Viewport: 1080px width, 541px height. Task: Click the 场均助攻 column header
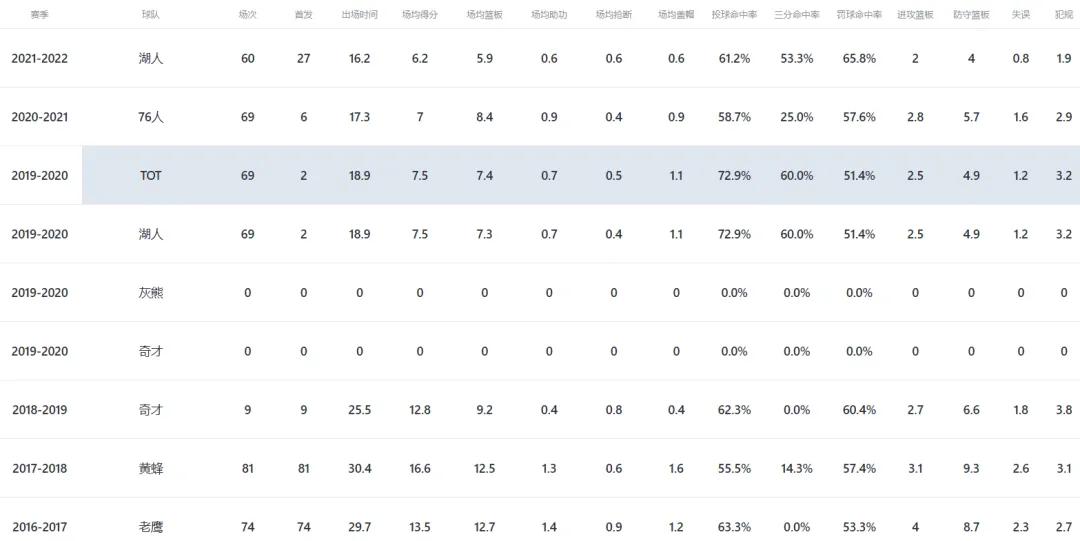coord(549,14)
